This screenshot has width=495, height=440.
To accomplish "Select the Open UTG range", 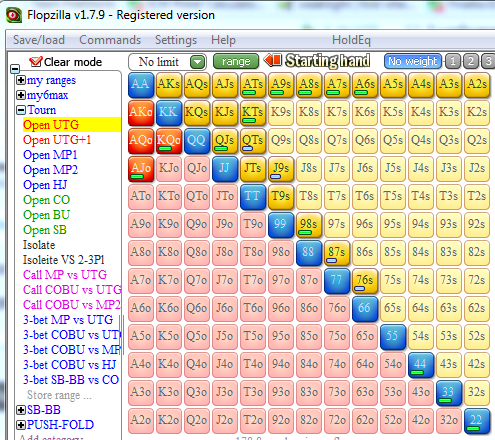I will [72, 125].
